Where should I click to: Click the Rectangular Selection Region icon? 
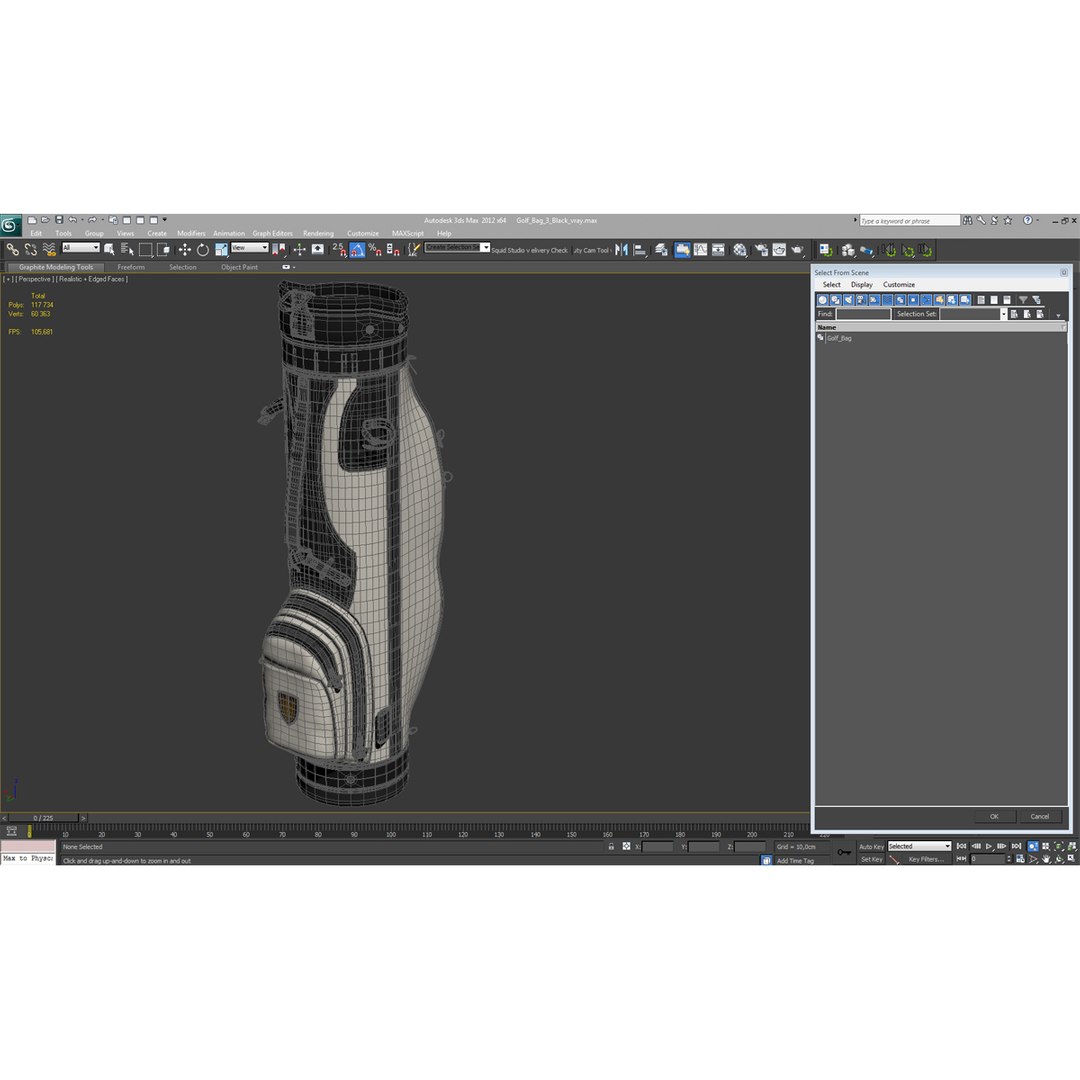145,250
